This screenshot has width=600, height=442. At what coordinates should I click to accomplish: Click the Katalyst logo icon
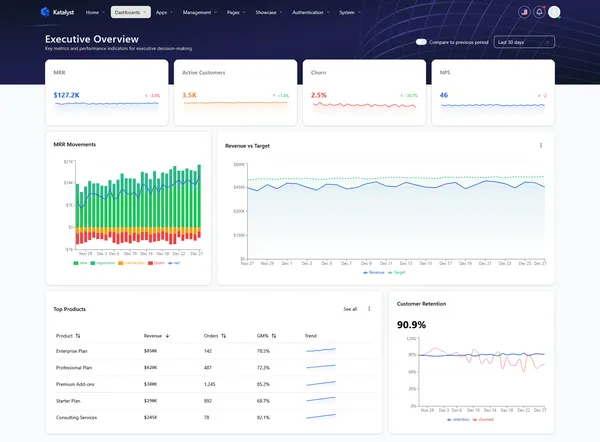click(45, 13)
